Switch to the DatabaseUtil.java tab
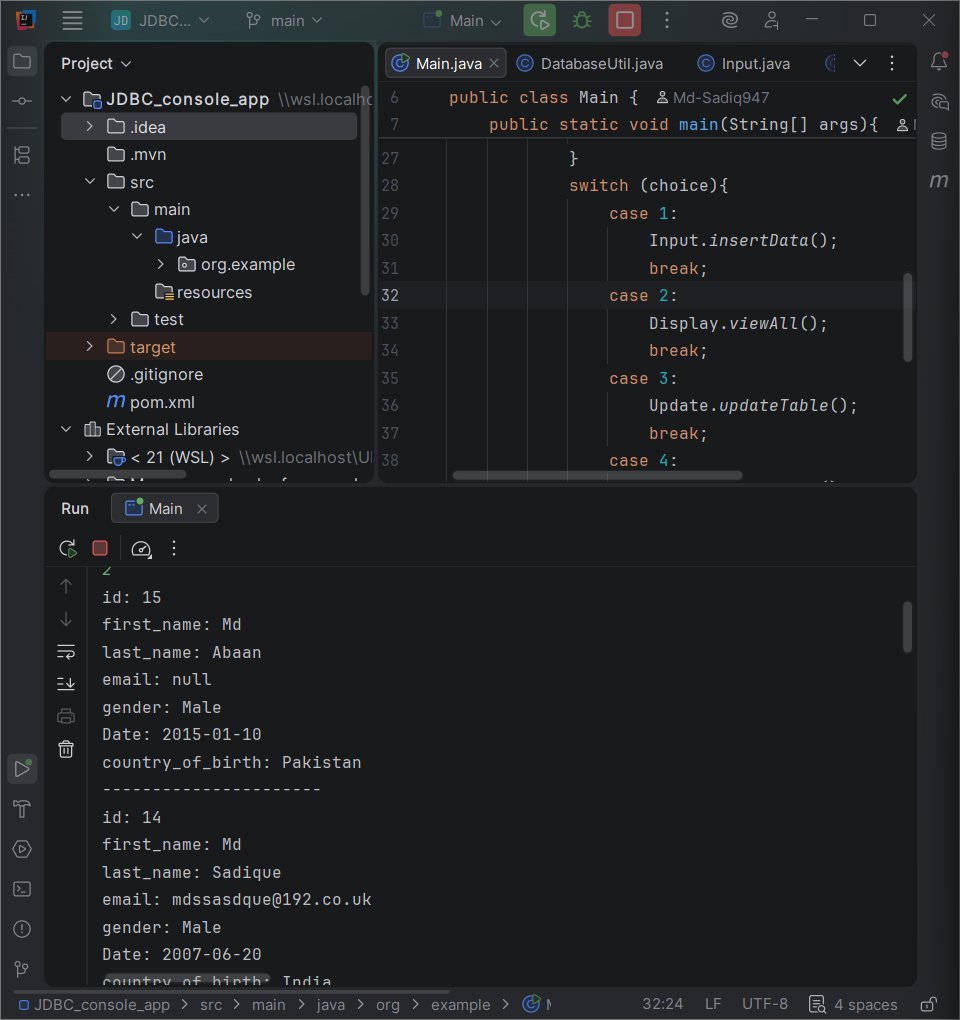 coord(591,63)
